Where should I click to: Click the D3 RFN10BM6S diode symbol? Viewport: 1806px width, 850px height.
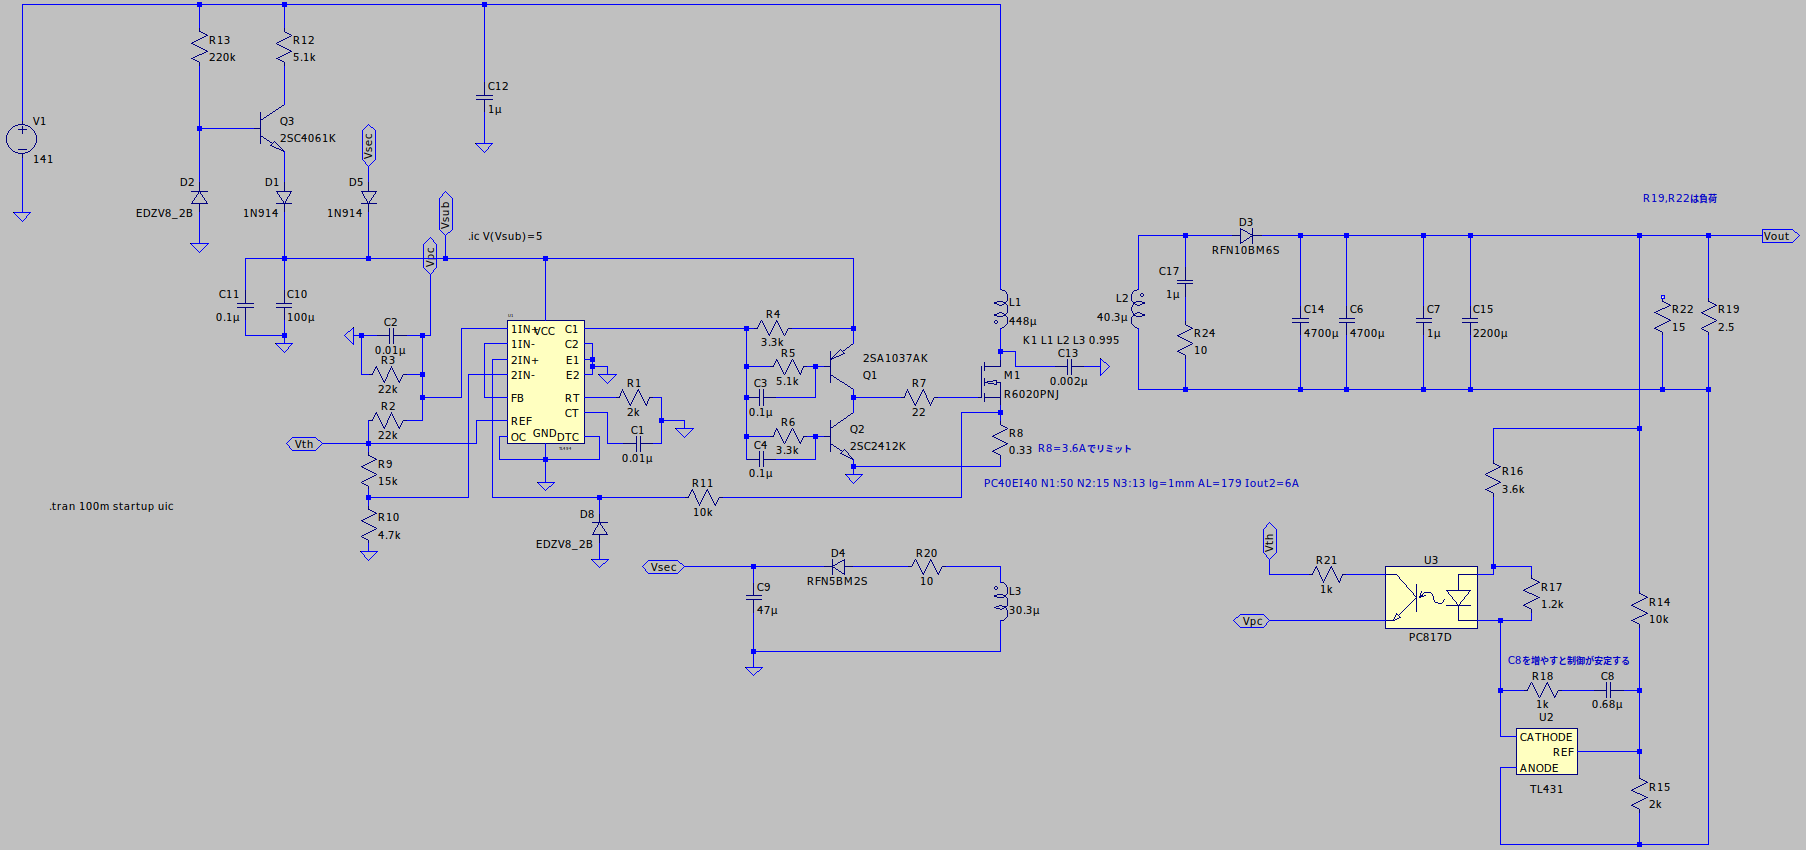[1246, 236]
